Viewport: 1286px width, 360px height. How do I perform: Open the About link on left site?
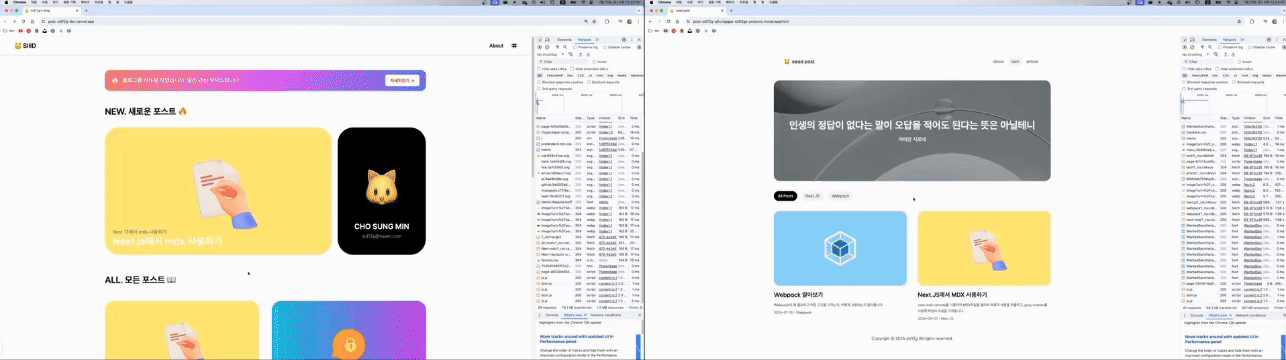496,46
